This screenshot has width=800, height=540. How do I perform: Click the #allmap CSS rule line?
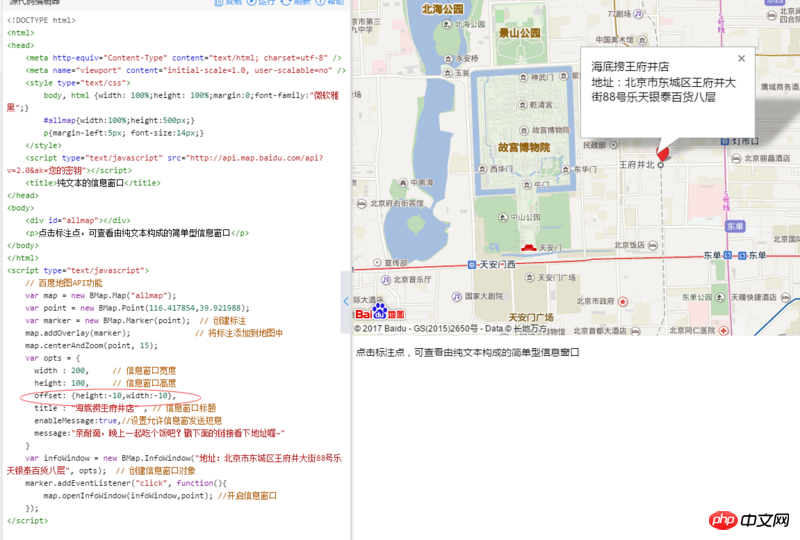119,120
